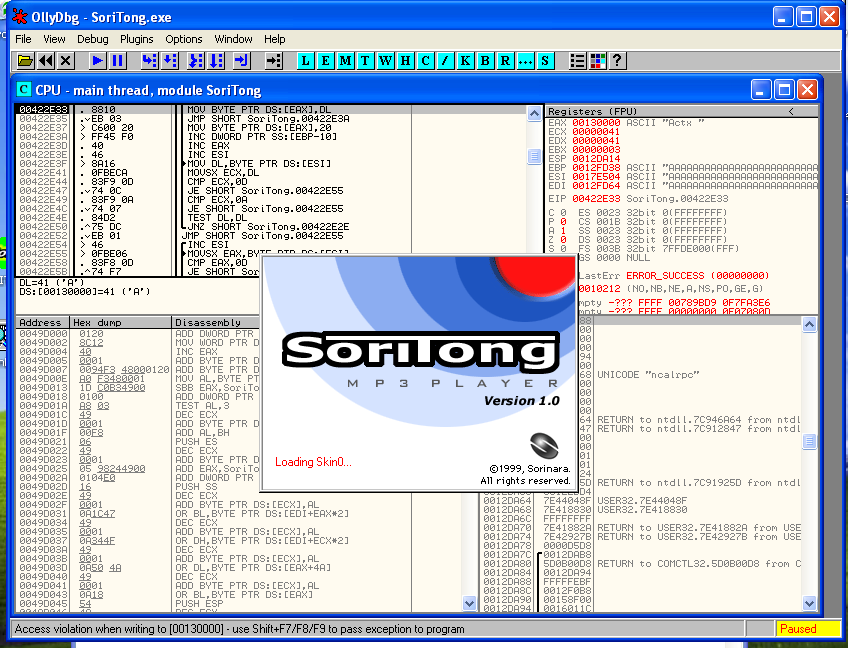Open Log window with L button
The width and height of the screenshot is (848, 648).
(x=306, y=61)
